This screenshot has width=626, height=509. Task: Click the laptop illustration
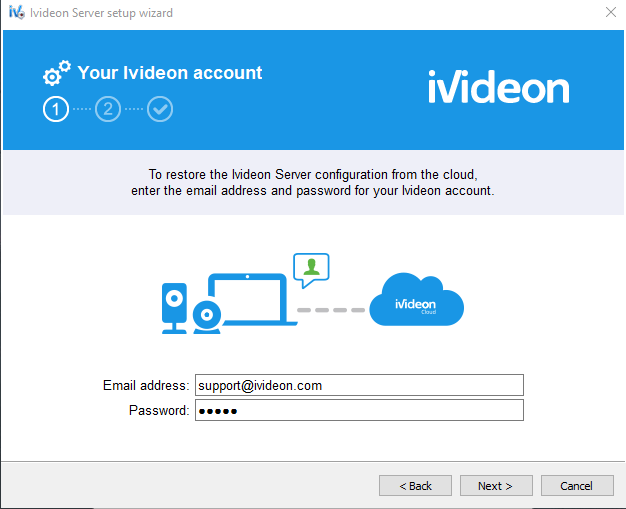(x=254, y=299)
